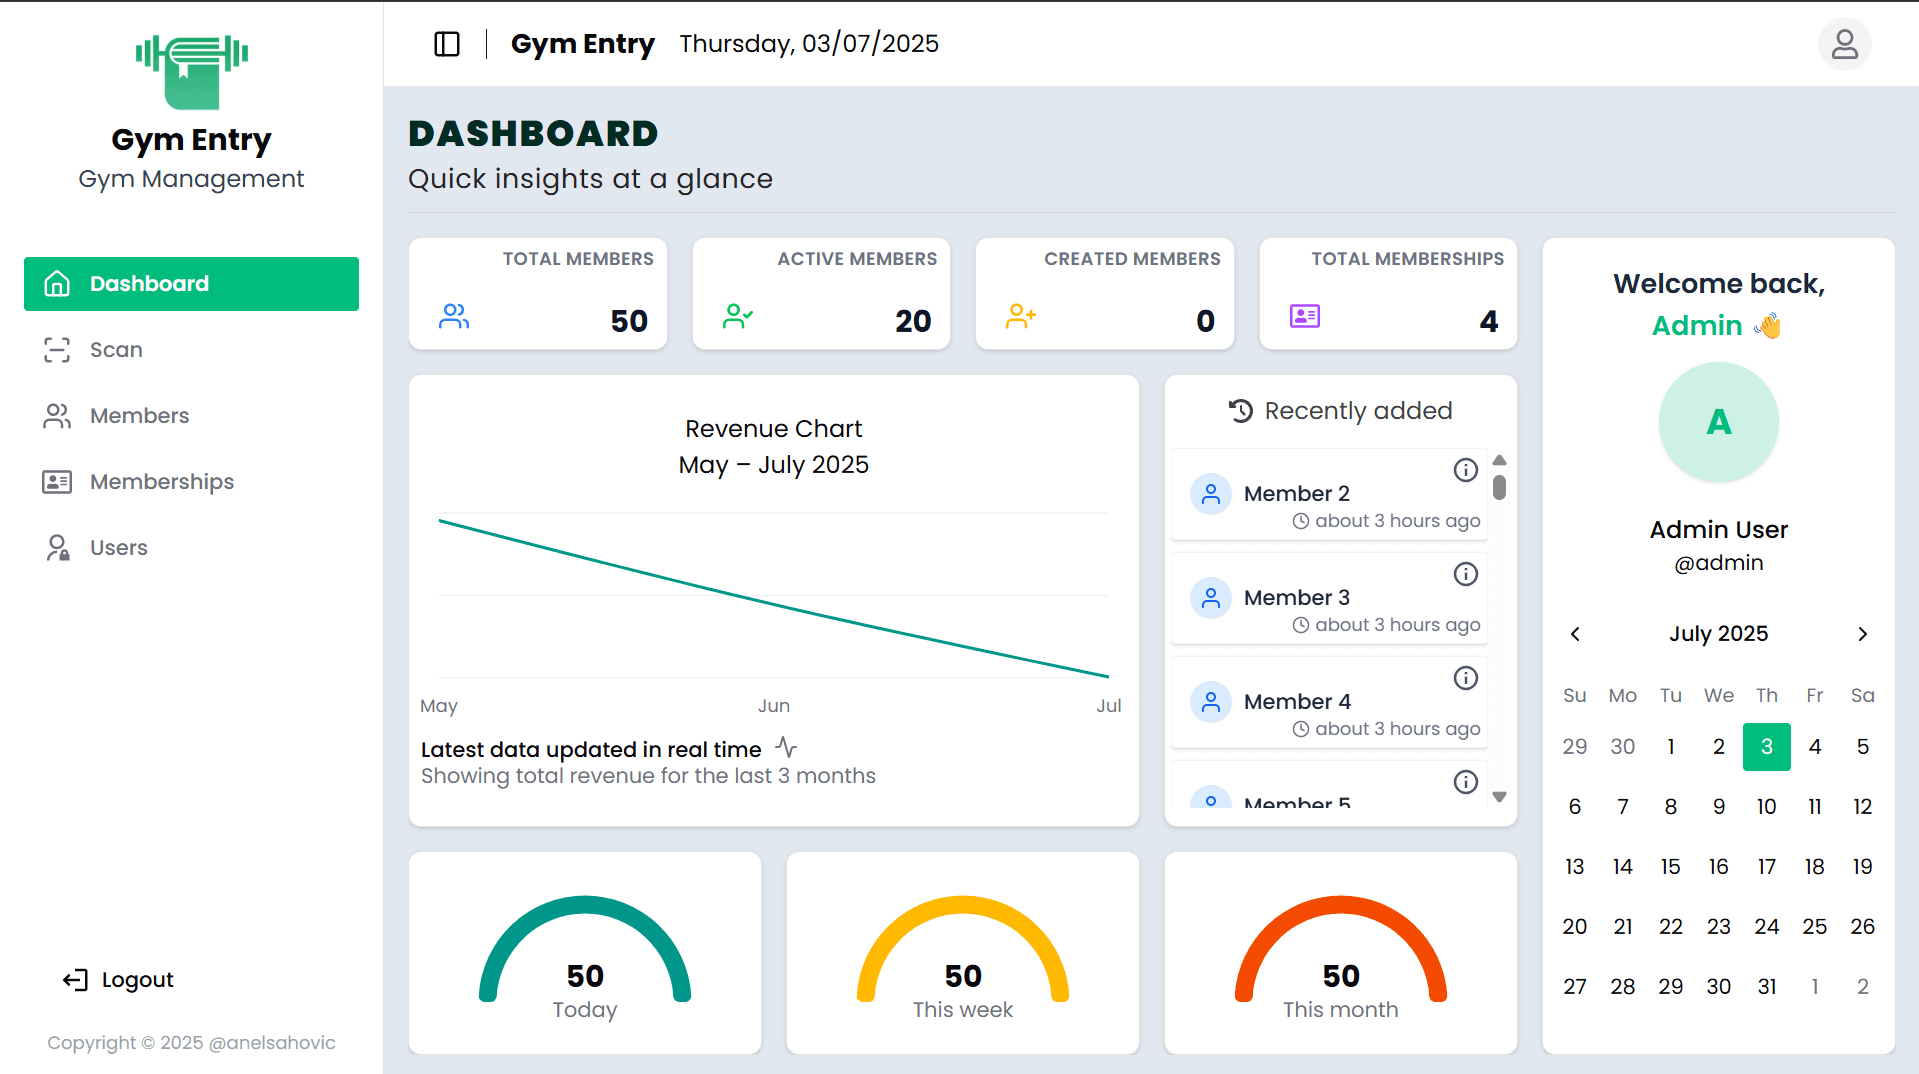Click the Today gauge showing 50

585,953
